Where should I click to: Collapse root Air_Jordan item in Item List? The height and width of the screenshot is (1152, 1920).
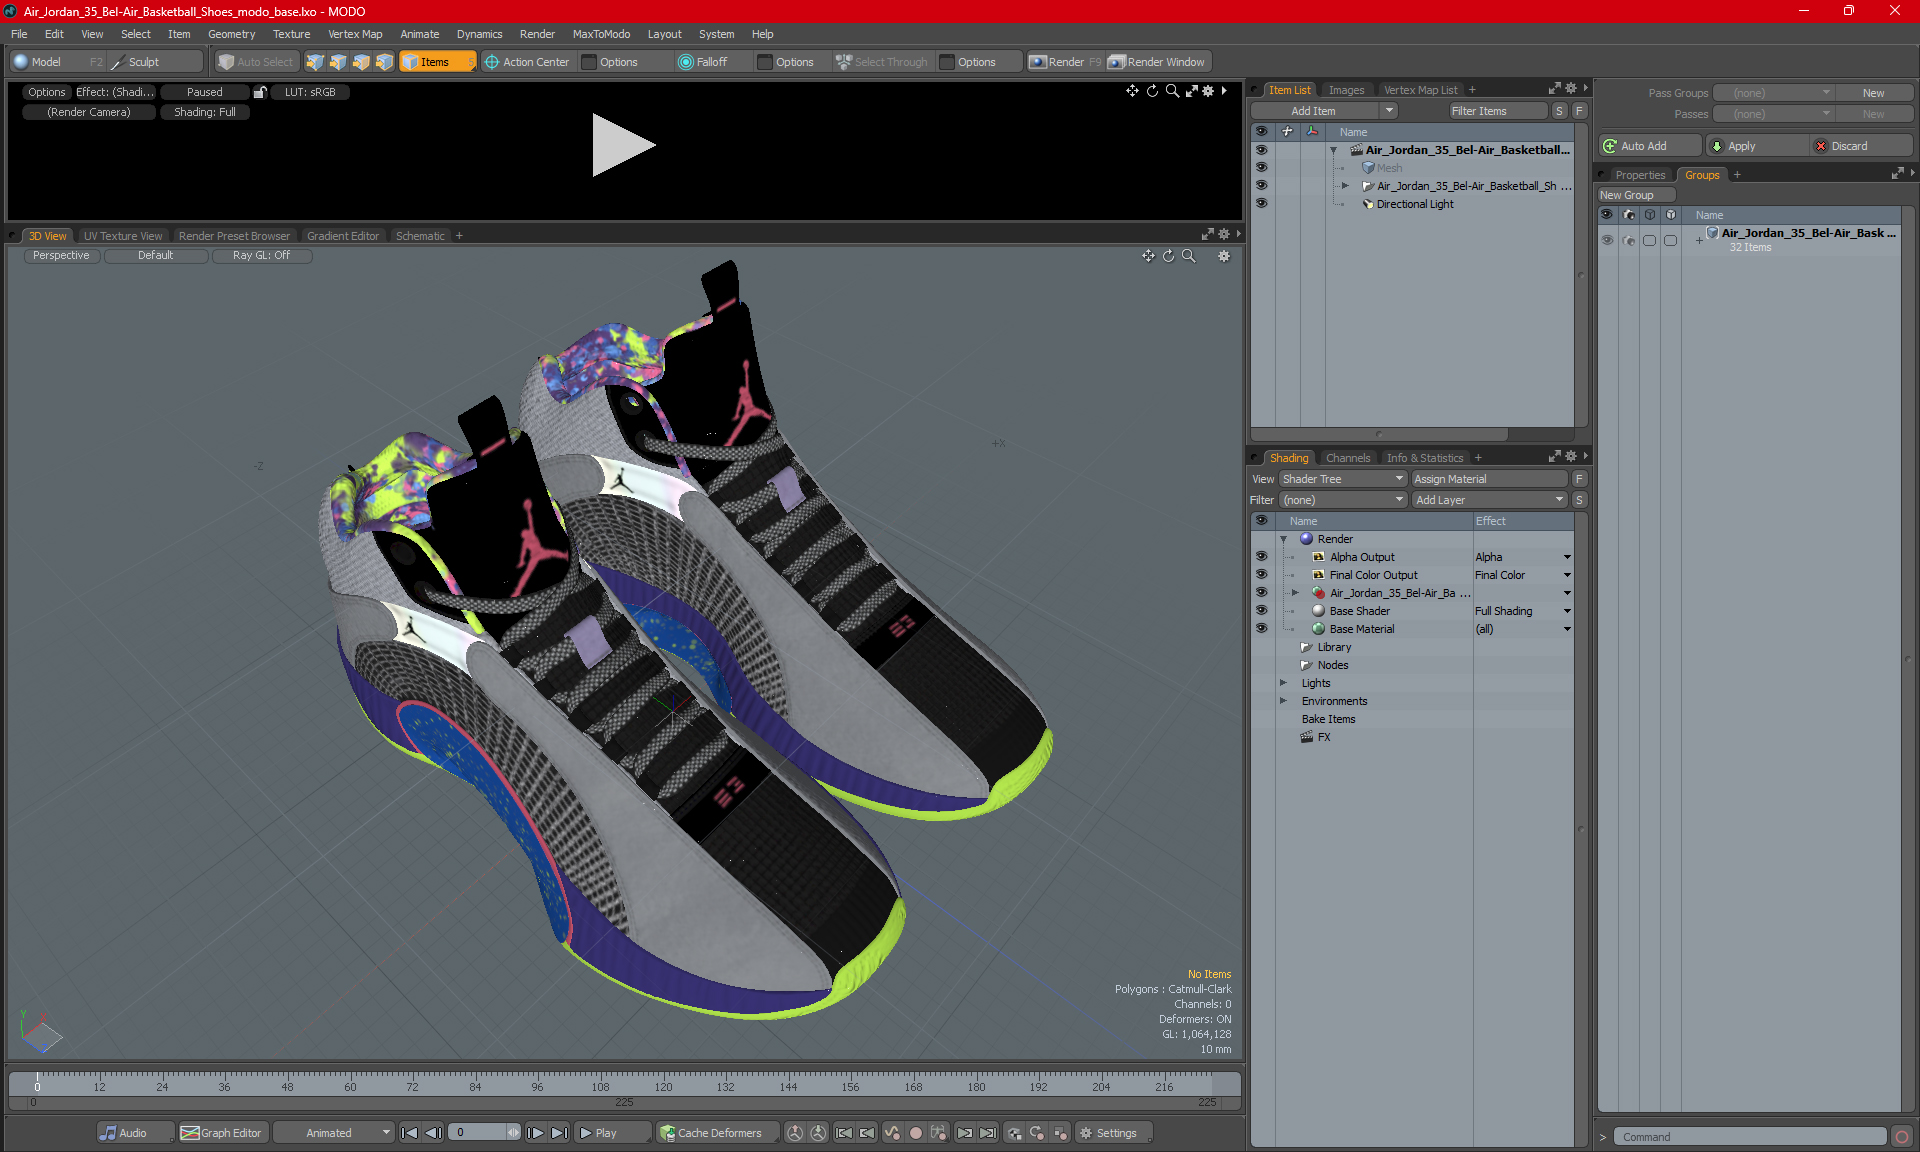pyautogui.click(x=1333, y=150)
